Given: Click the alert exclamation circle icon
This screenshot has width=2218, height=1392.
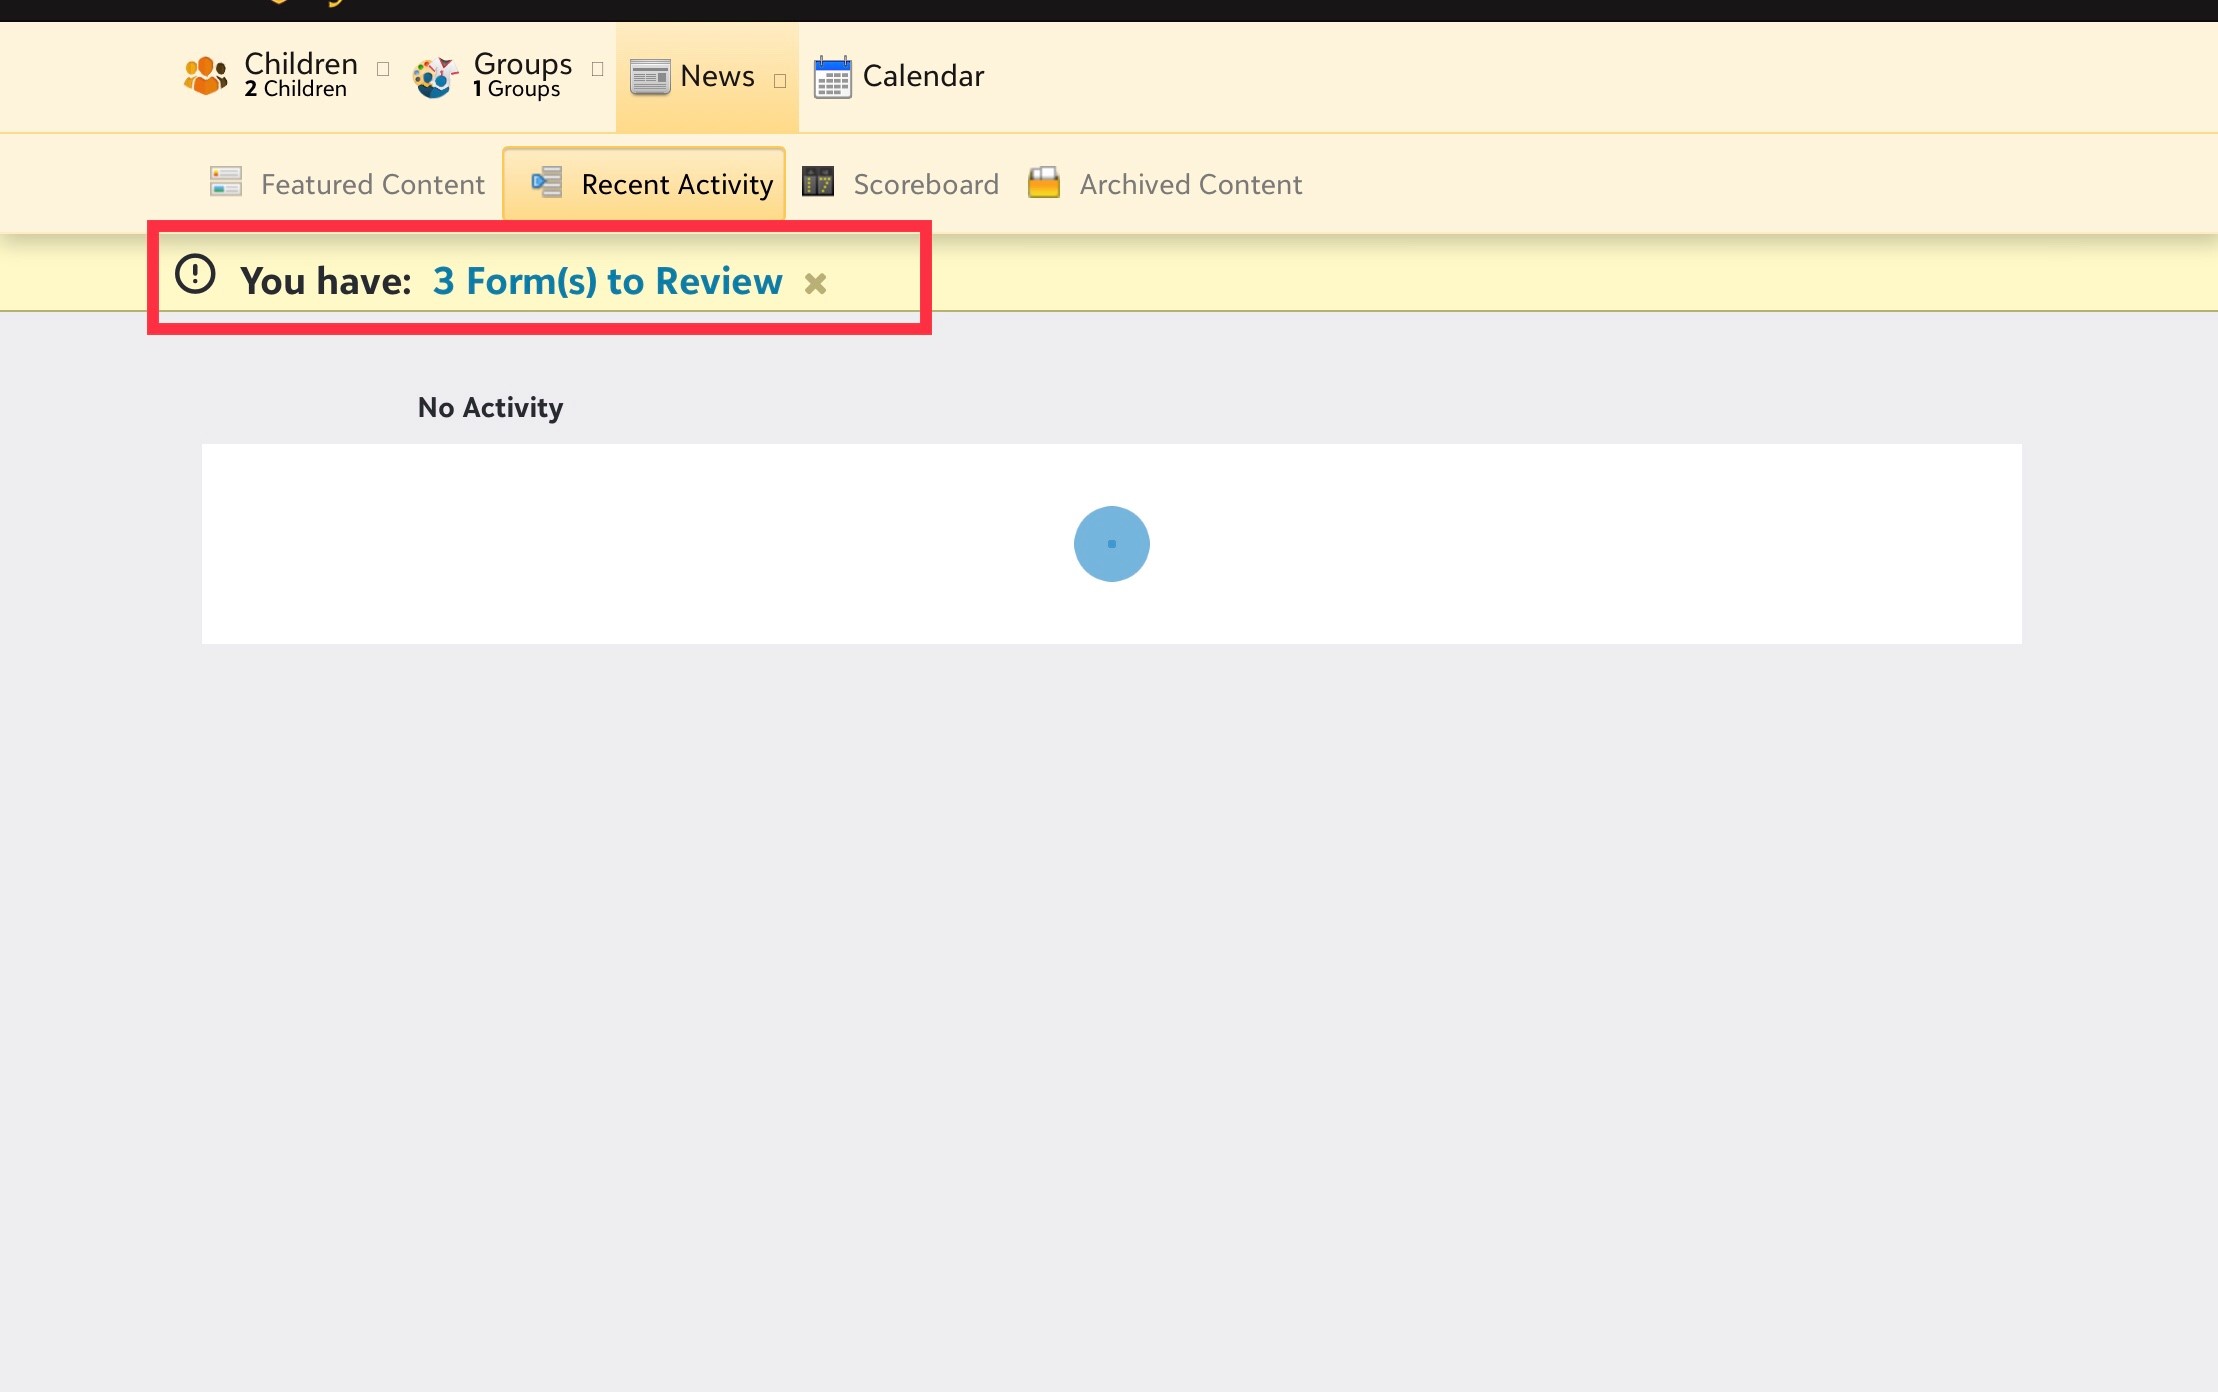Looking at the screenshot, I should [x=195, y=274].
